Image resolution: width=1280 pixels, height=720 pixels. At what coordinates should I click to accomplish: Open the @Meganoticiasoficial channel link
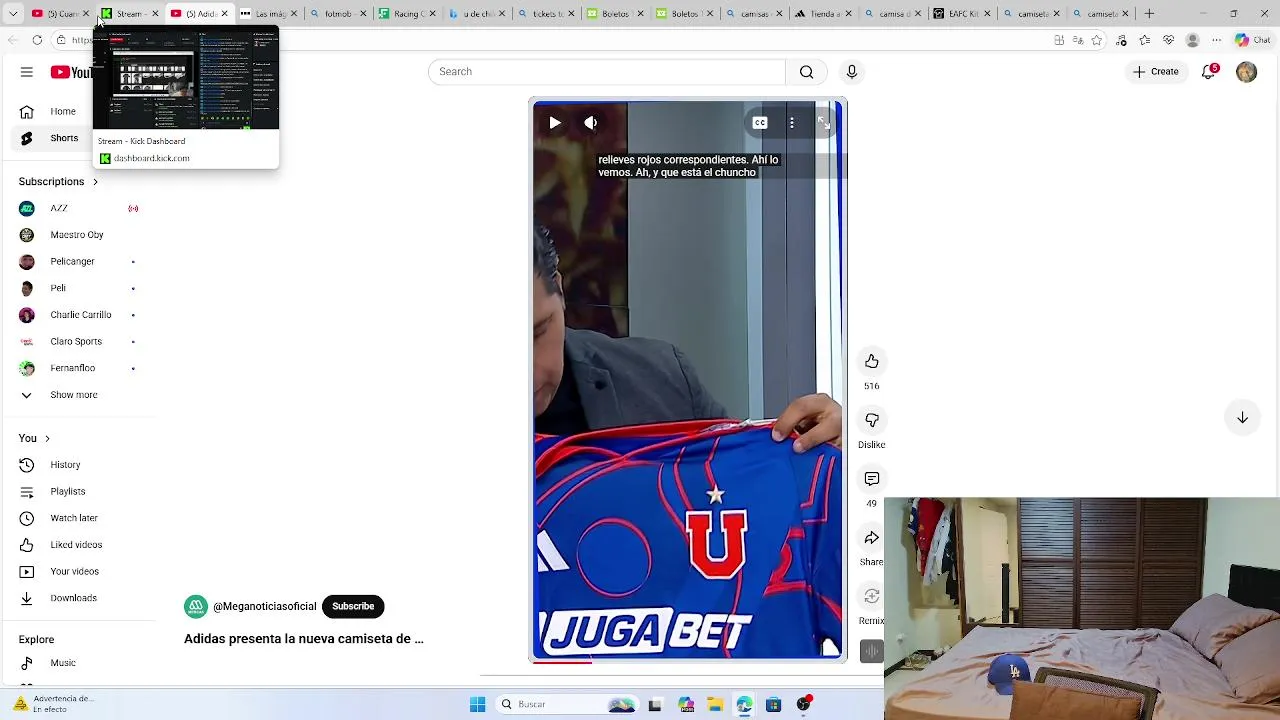point(264,607)
